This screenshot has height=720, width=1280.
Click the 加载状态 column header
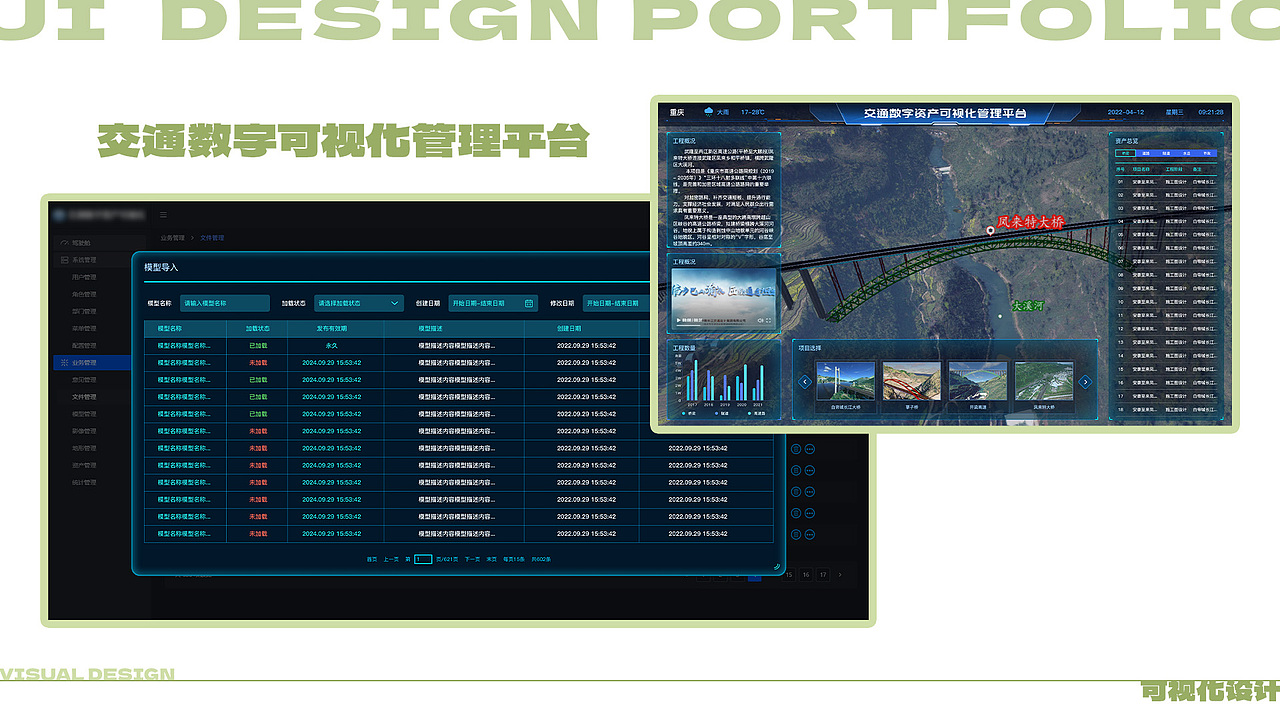258,328
